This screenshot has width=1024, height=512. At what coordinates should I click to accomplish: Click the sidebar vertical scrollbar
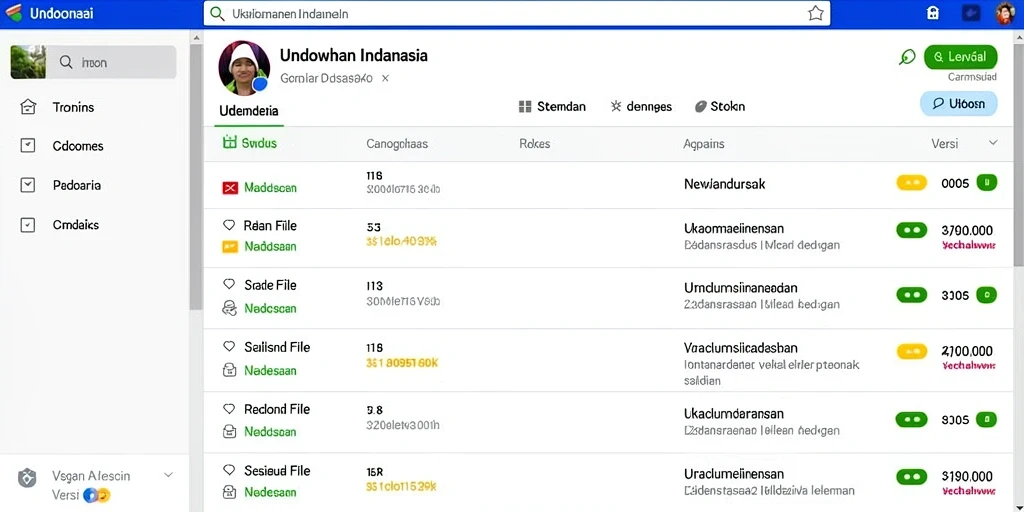click(196, 176)
